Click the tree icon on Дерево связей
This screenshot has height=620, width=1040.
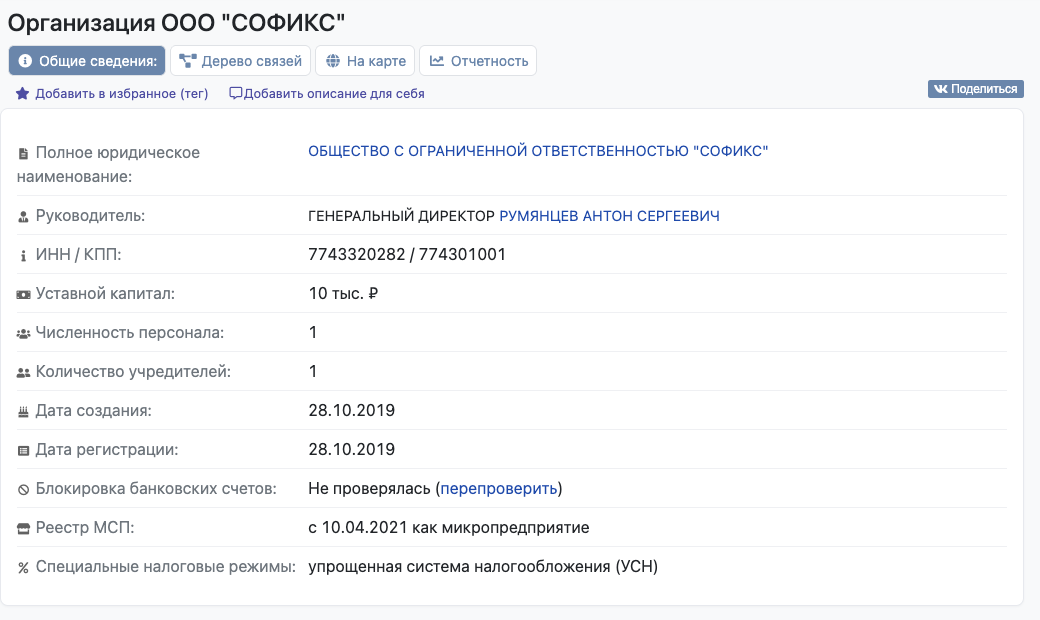point(188,61)
